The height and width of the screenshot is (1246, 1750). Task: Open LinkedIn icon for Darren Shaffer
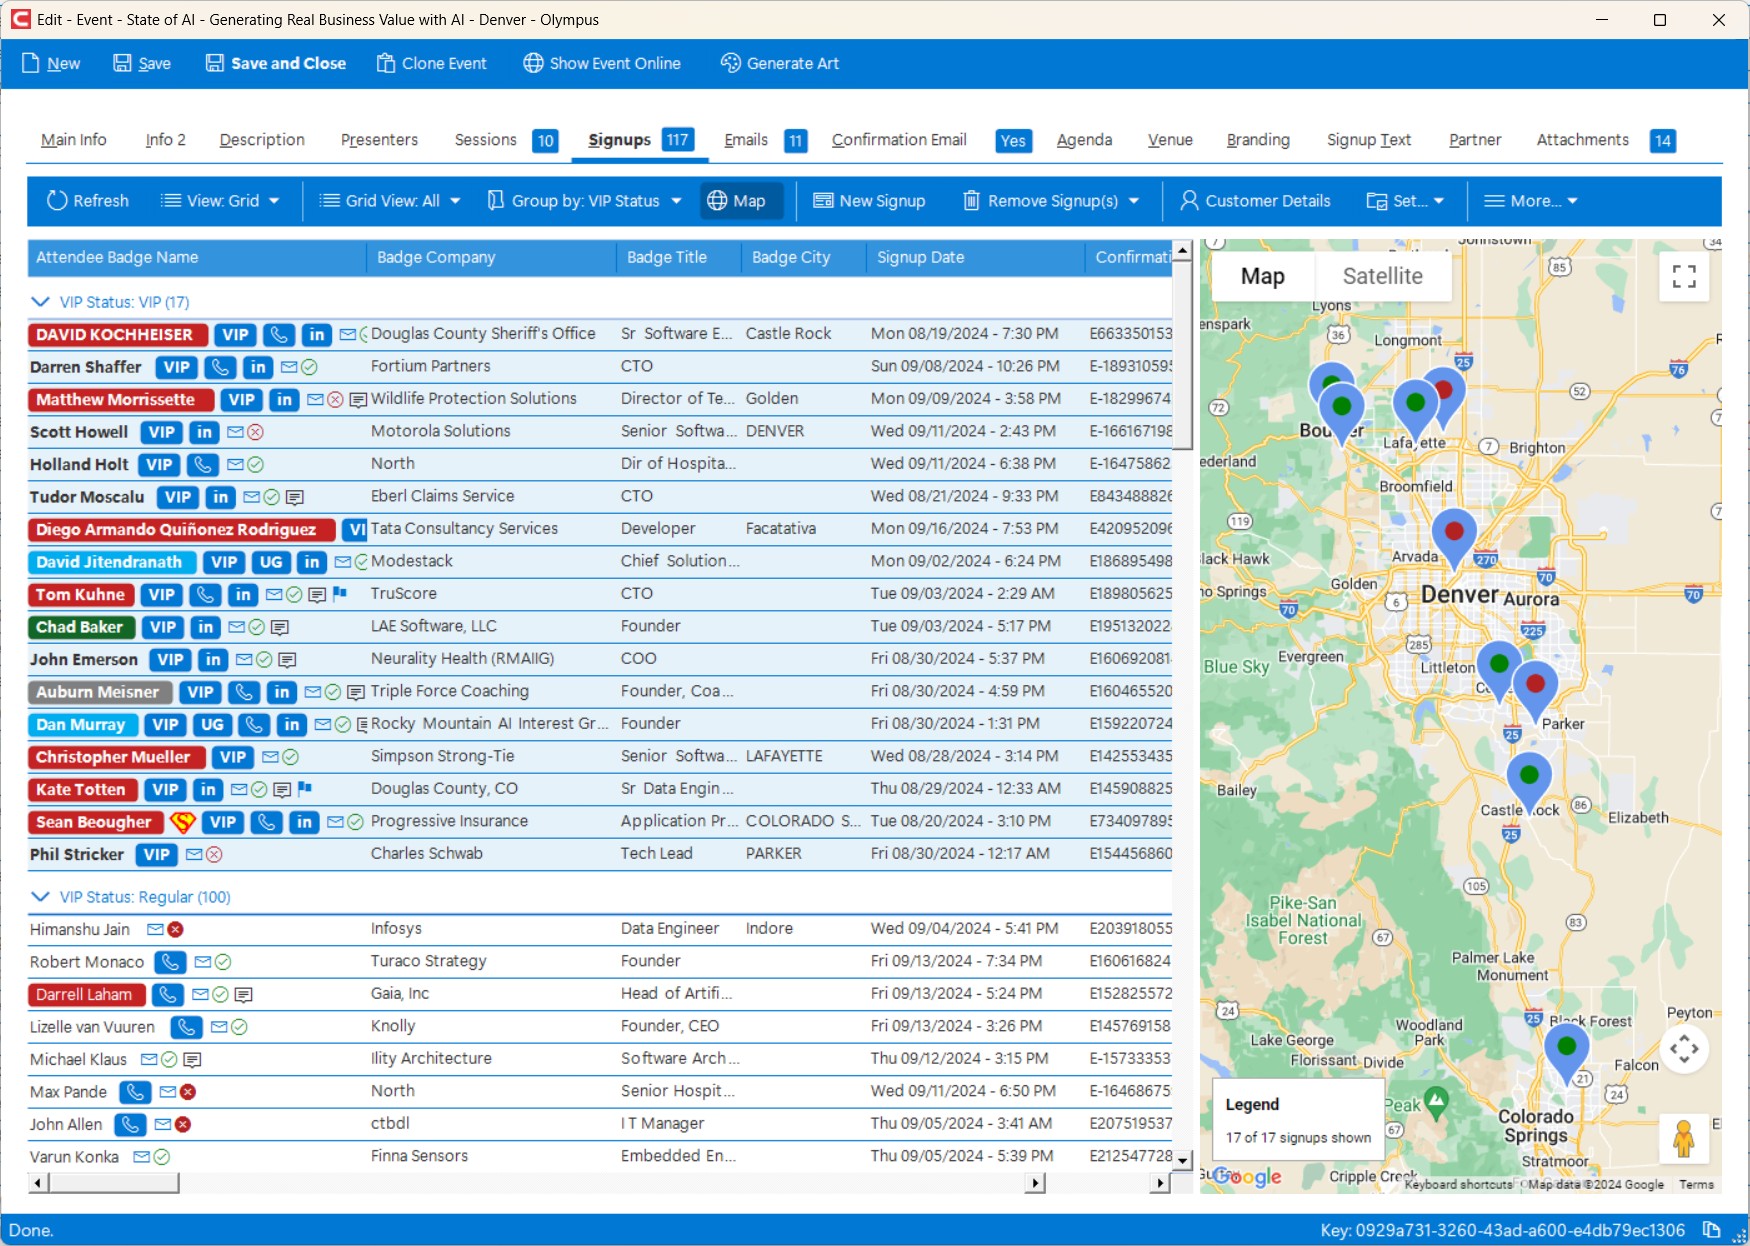[258, 367]
